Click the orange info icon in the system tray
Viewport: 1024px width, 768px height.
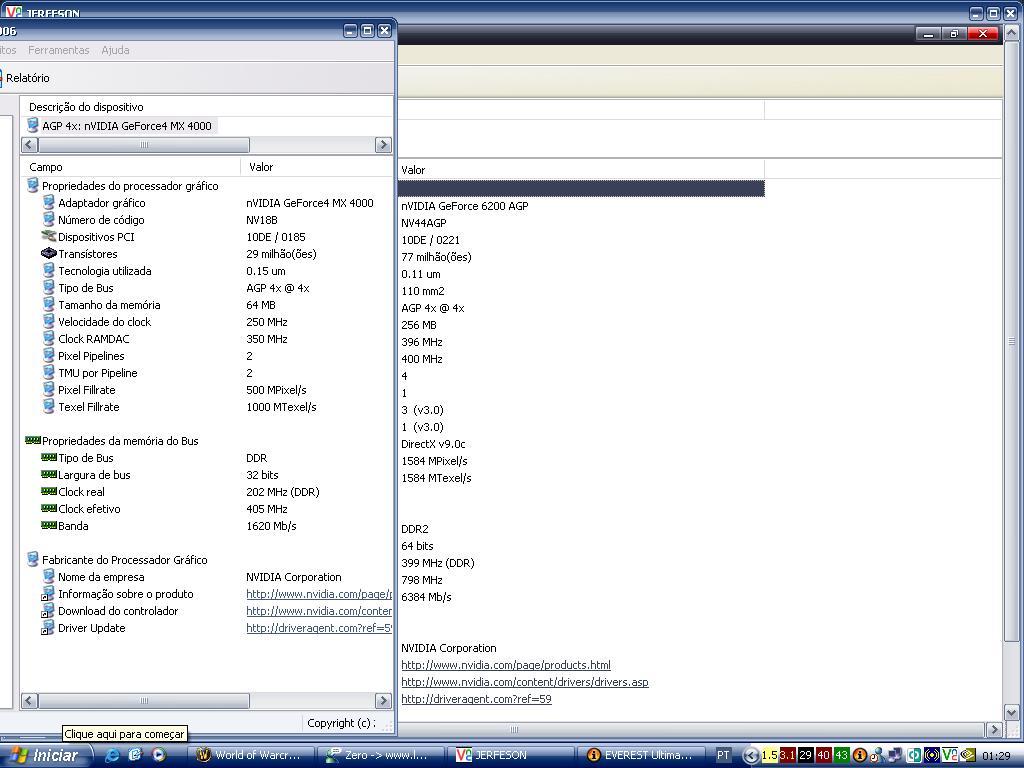pos(860,755)
